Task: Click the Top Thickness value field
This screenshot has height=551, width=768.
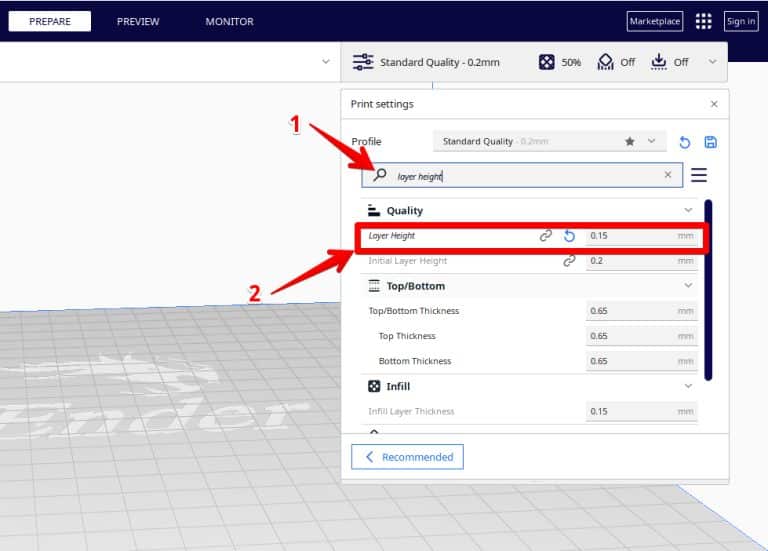Action: (x=640, y=336)
